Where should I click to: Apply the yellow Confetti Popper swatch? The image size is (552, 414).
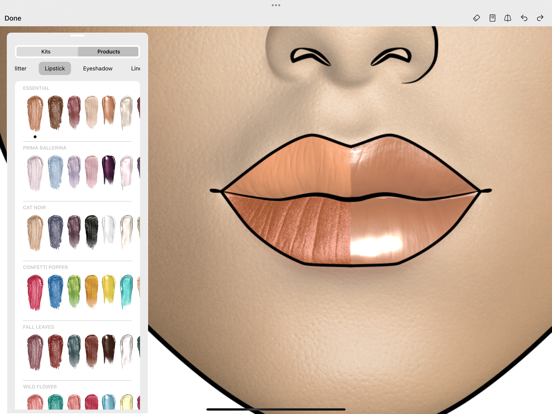(108, 289)
